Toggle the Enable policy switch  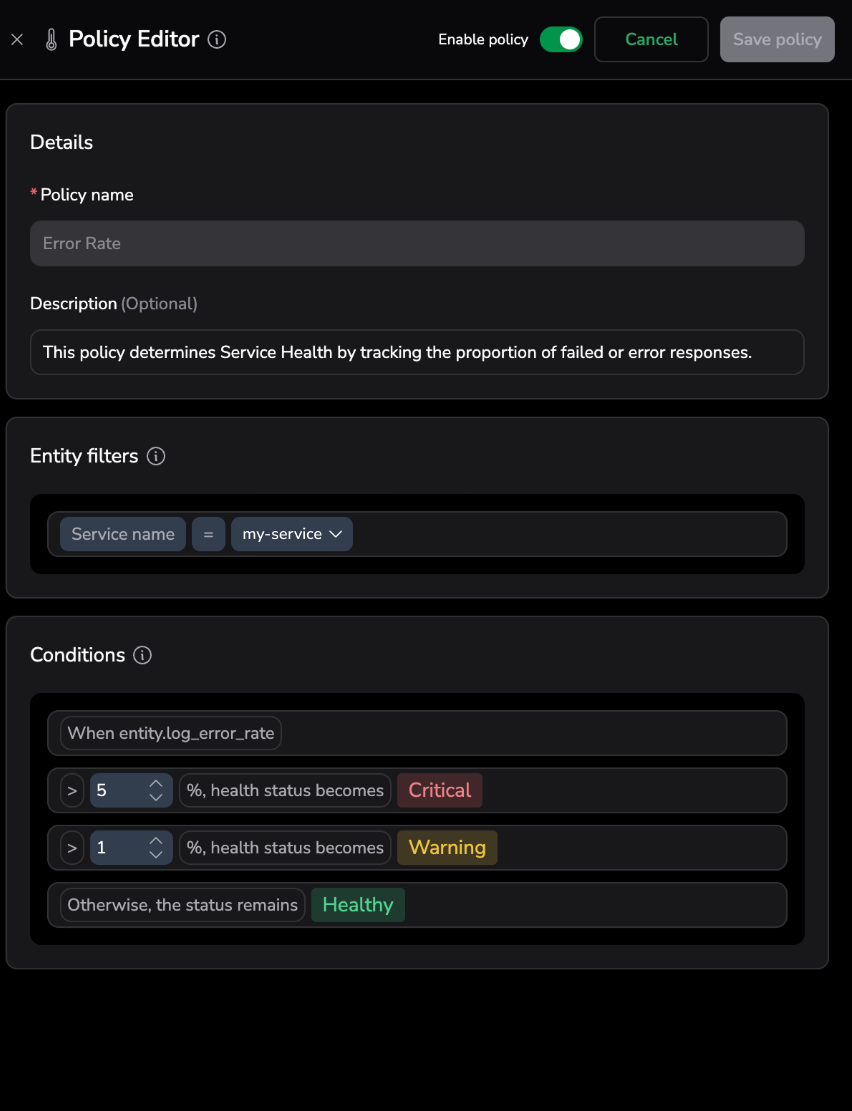[x=561, y=40]
